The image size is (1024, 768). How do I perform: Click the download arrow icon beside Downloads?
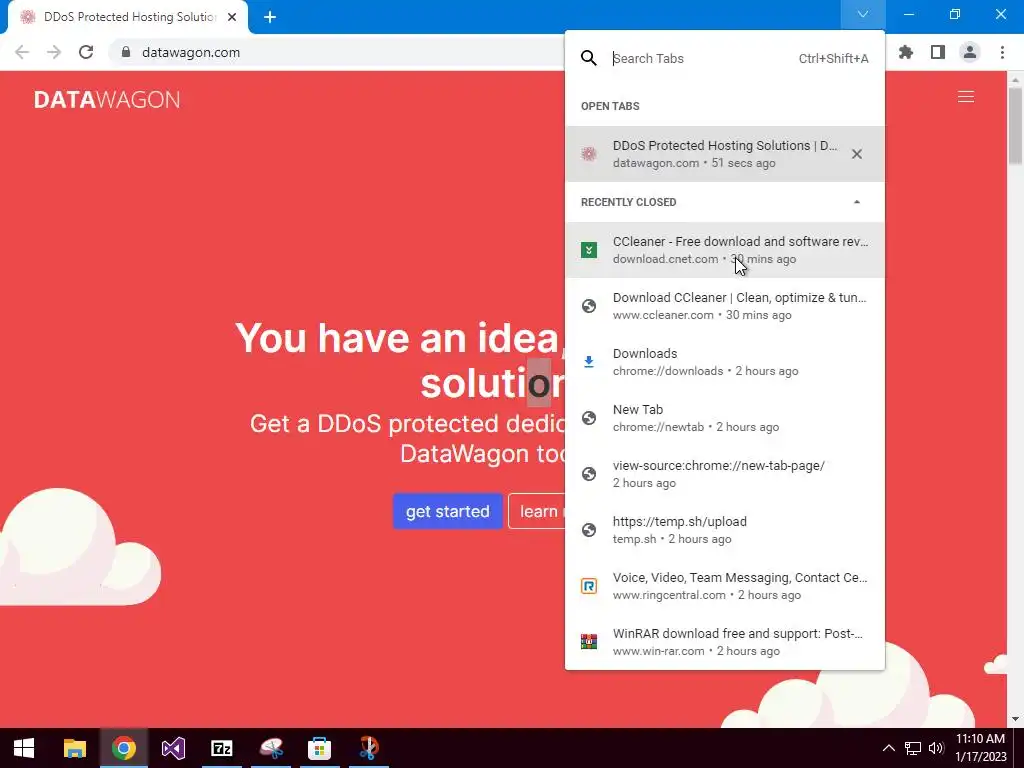point(588,362)
